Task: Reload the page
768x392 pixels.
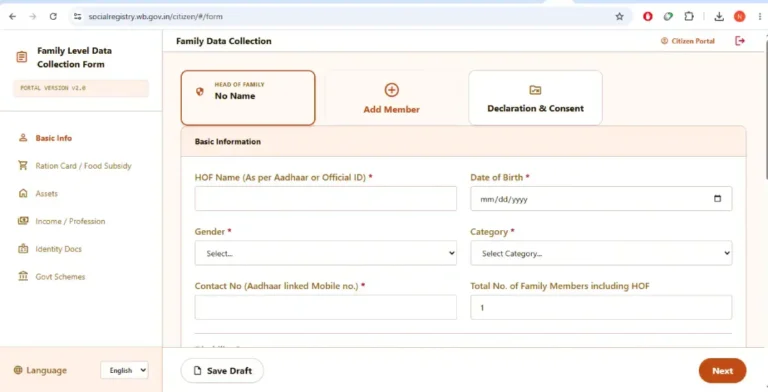Action: pyautogui.click(x=53, y=17)
